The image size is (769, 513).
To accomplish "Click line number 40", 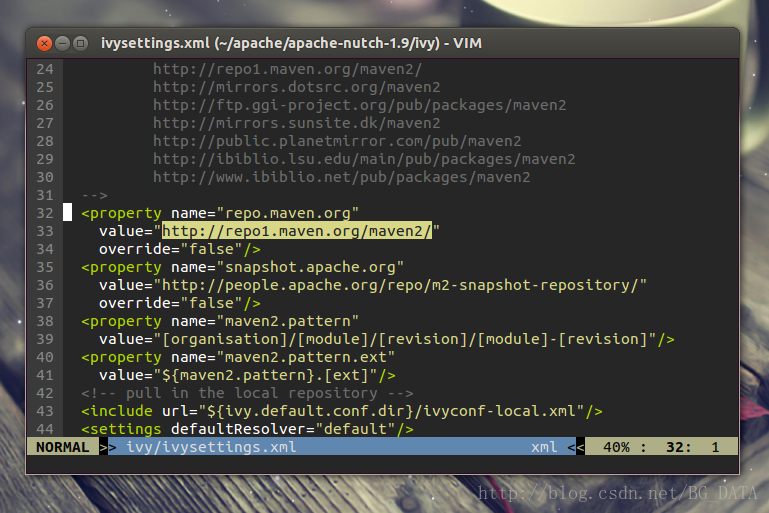I will coord(45,357).
